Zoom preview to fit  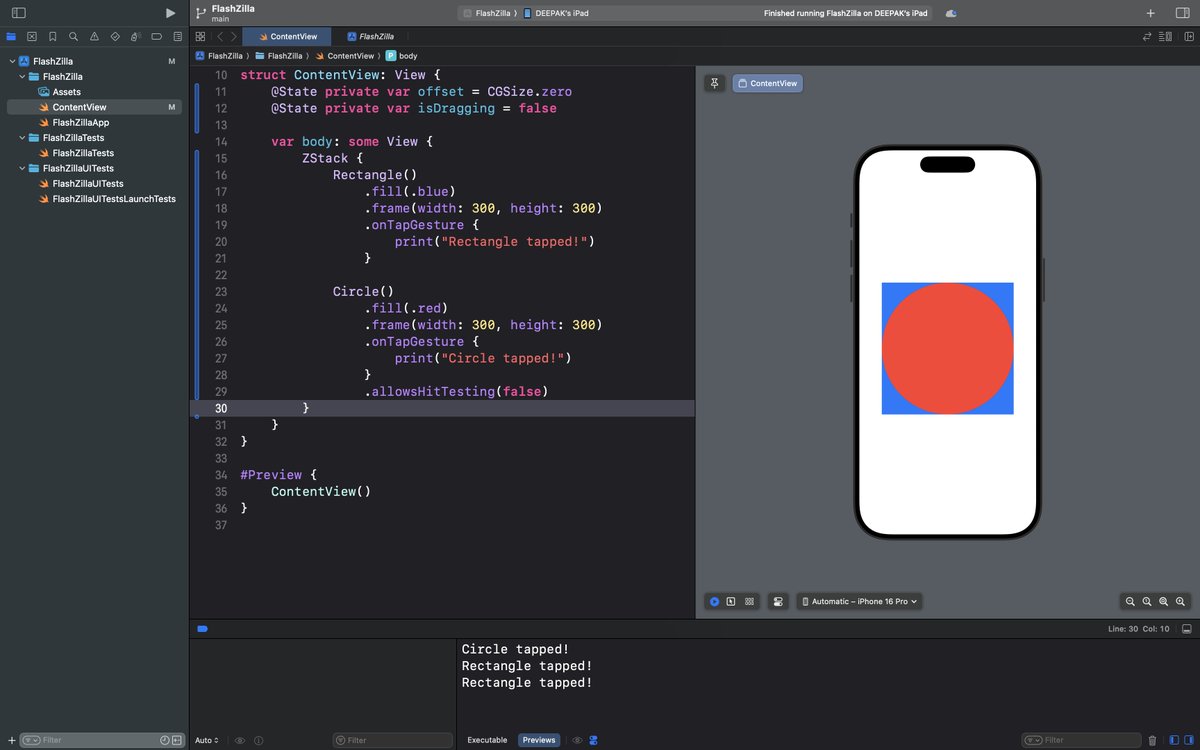tap(1164, 601)
